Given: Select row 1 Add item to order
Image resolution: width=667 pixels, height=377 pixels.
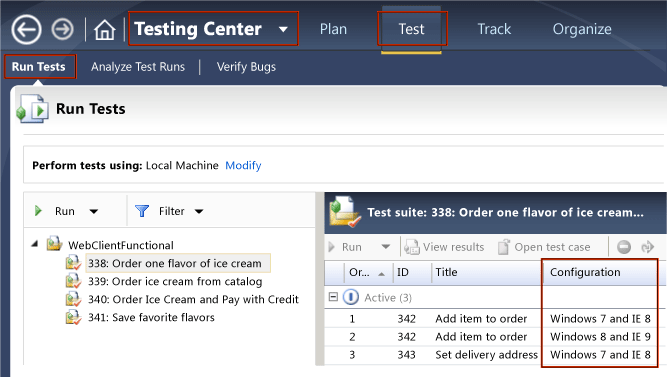Looking at the screenshot, I should point(491,318).
